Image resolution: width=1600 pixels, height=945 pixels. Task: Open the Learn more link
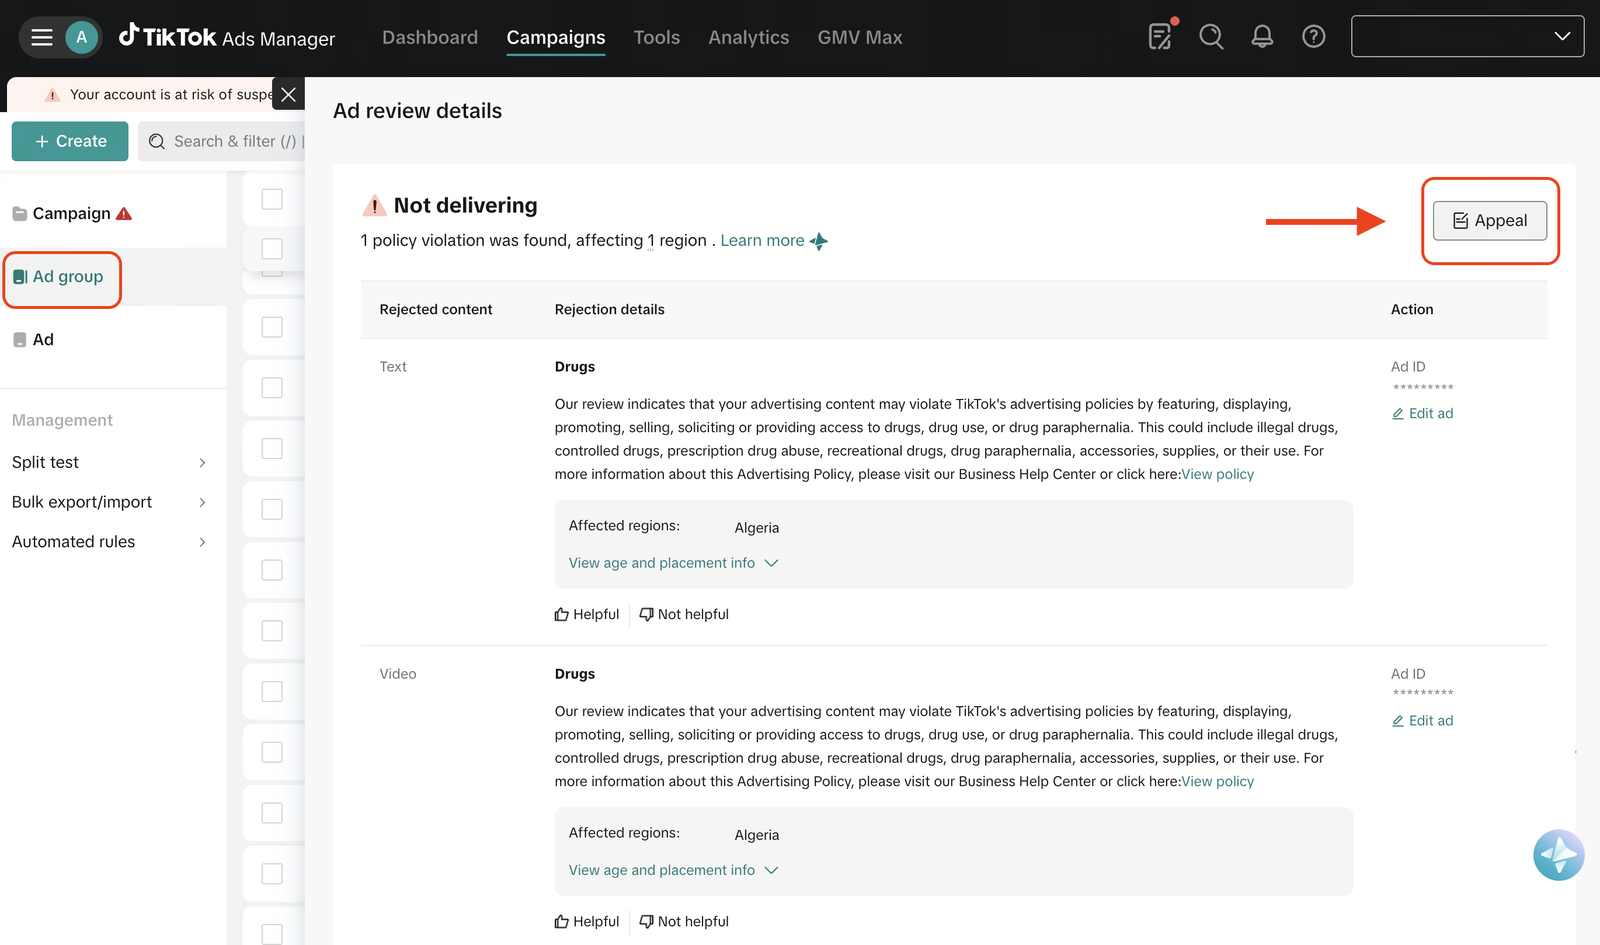tap(762, 241)
